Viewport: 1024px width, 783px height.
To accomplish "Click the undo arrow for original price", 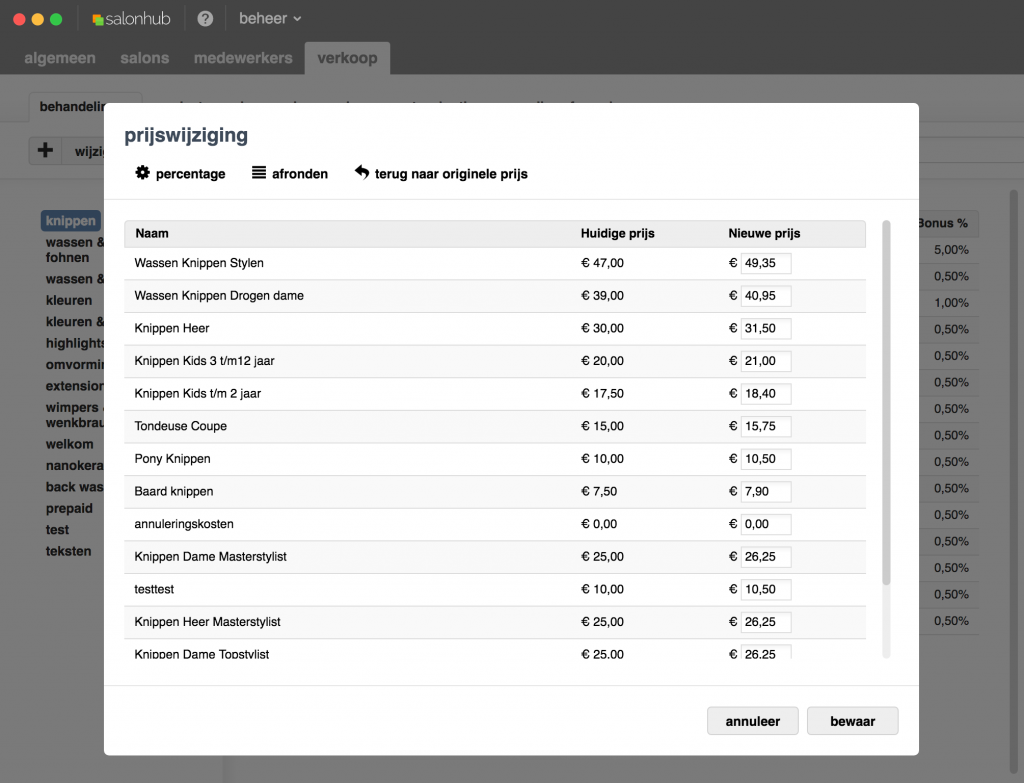I will (x=362, y=173).
